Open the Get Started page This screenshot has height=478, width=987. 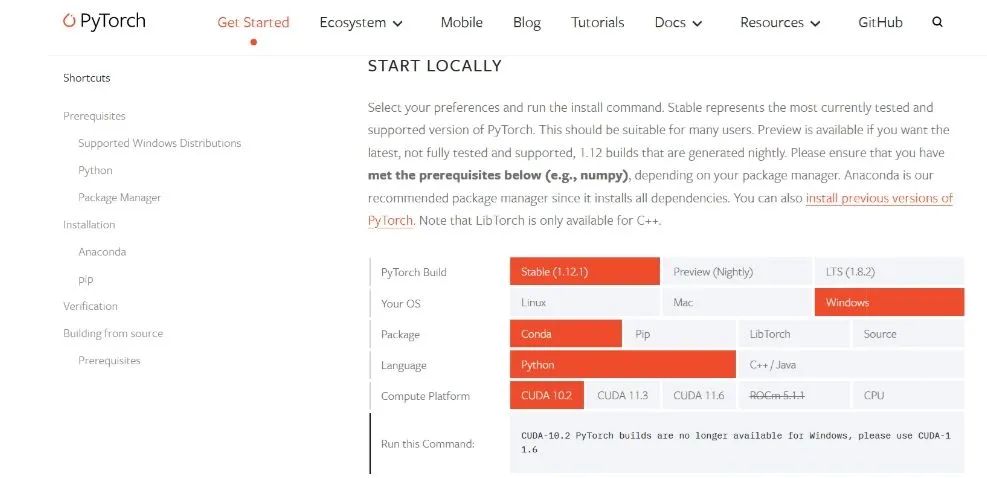click(253, 23)
